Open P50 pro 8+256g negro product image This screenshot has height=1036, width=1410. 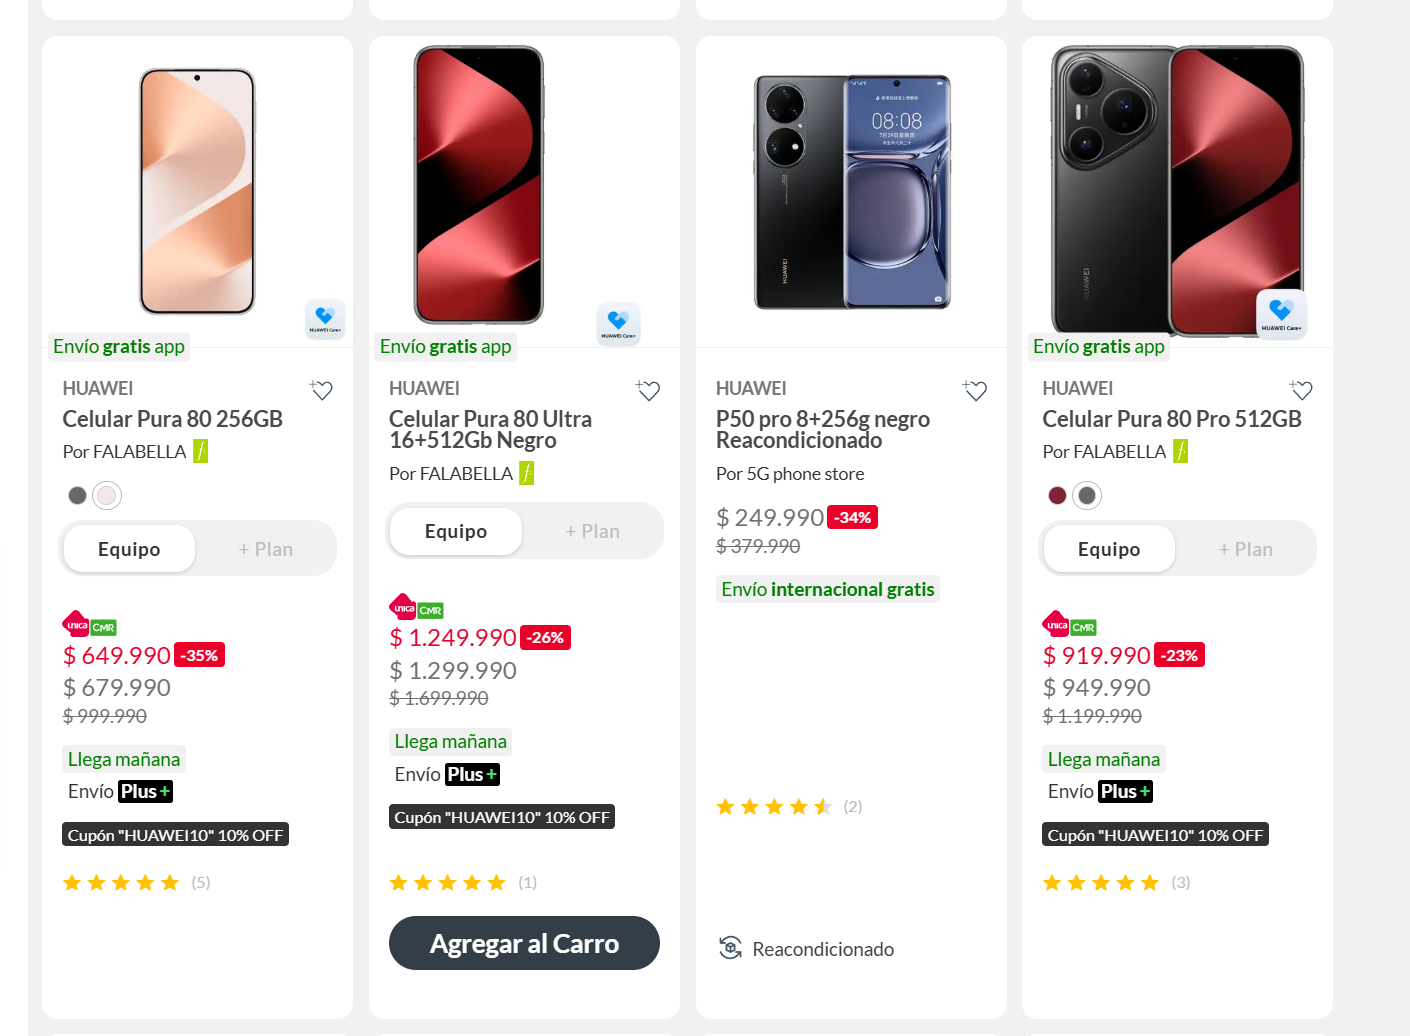pos(851,192)
